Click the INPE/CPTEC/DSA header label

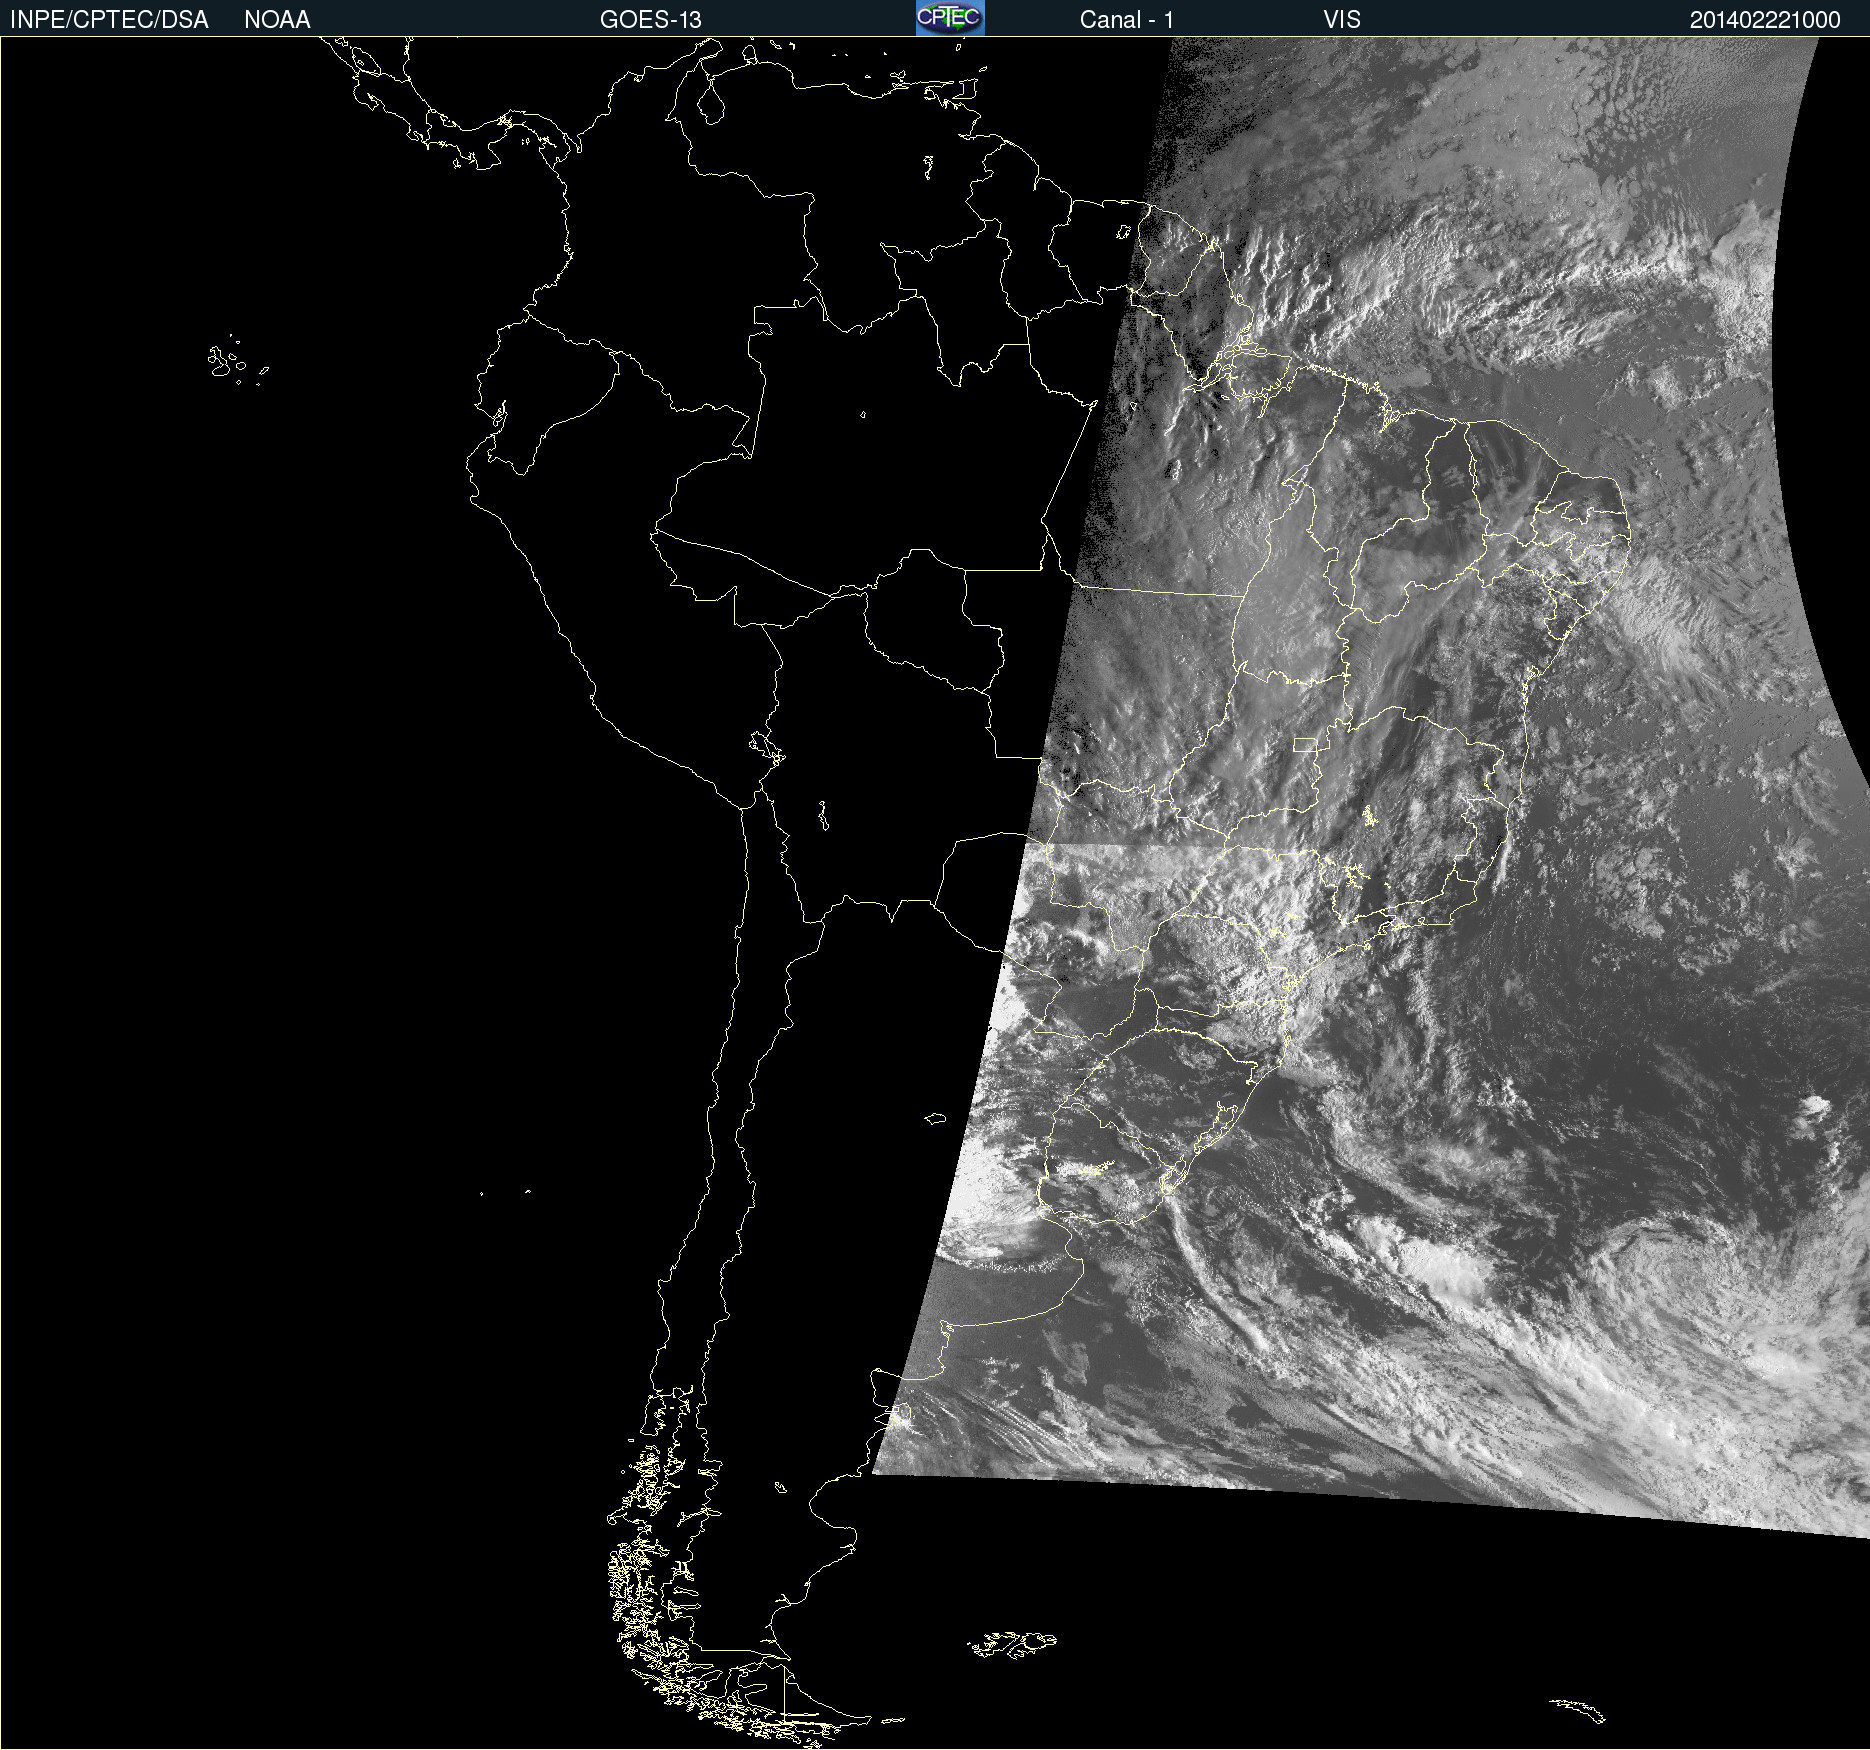point(109,20)
